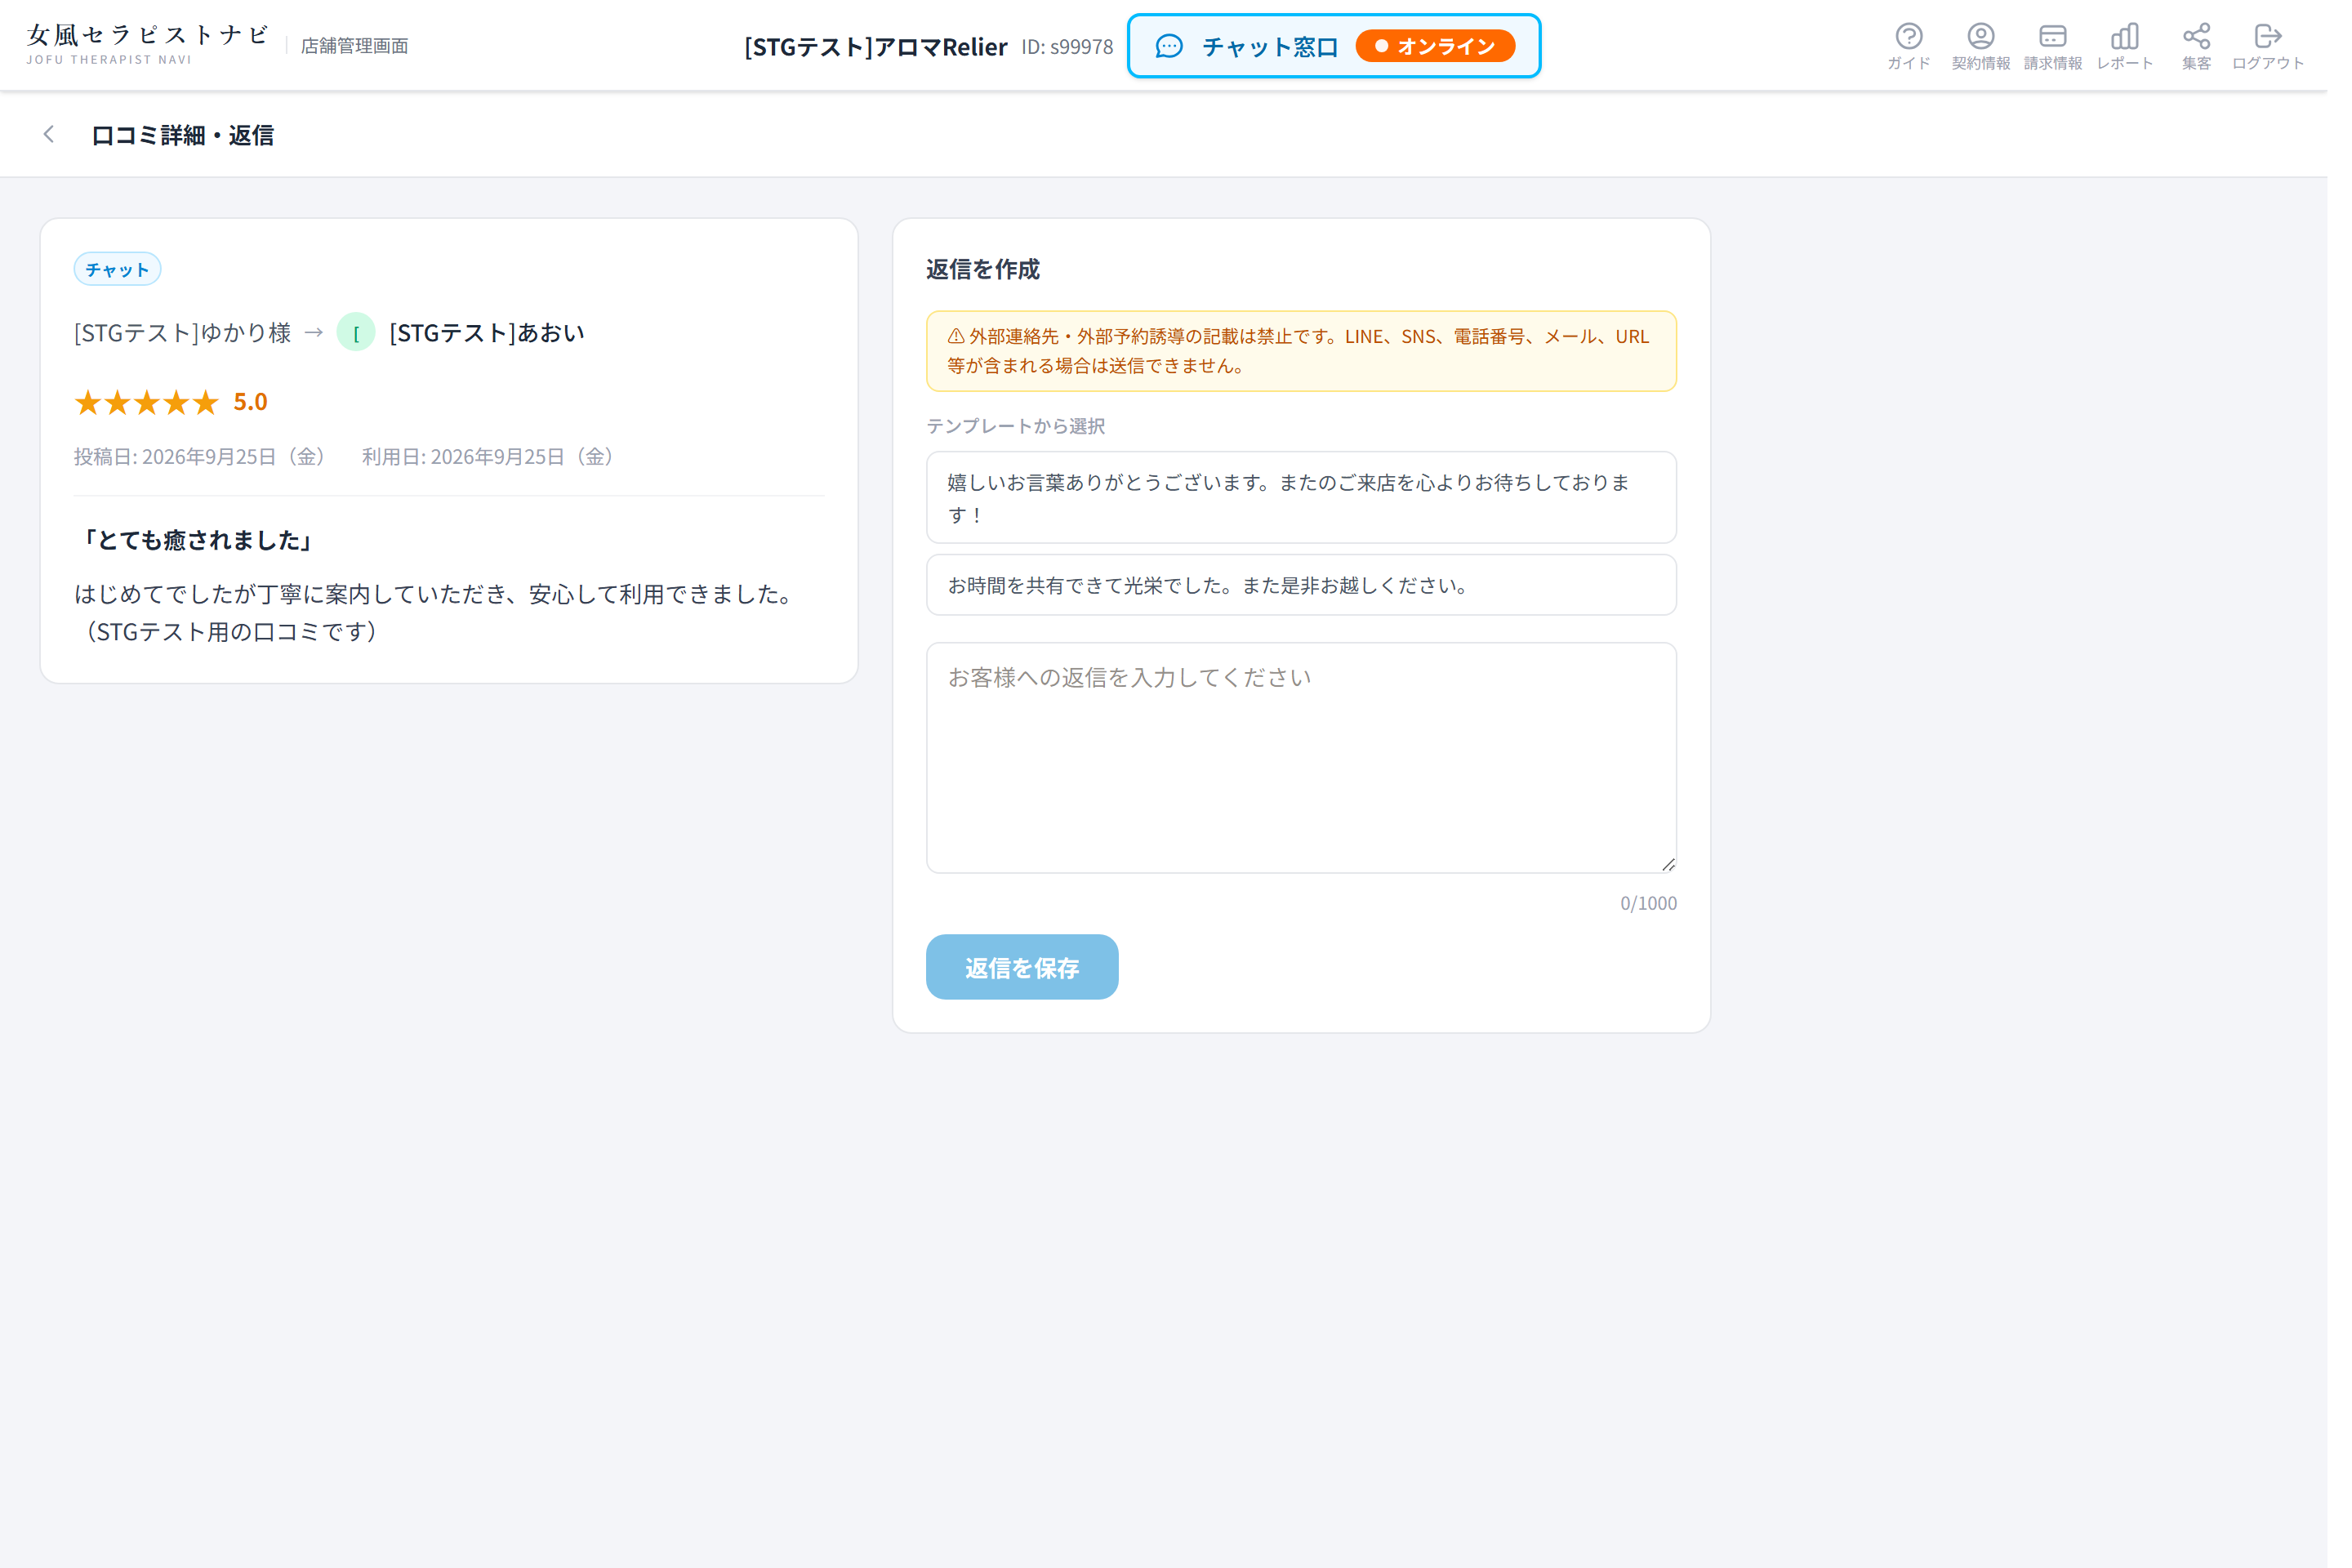This screenshot has height=1568, width=2352.
Task: Click the ログアウト logout icon
Action: 2291,46
